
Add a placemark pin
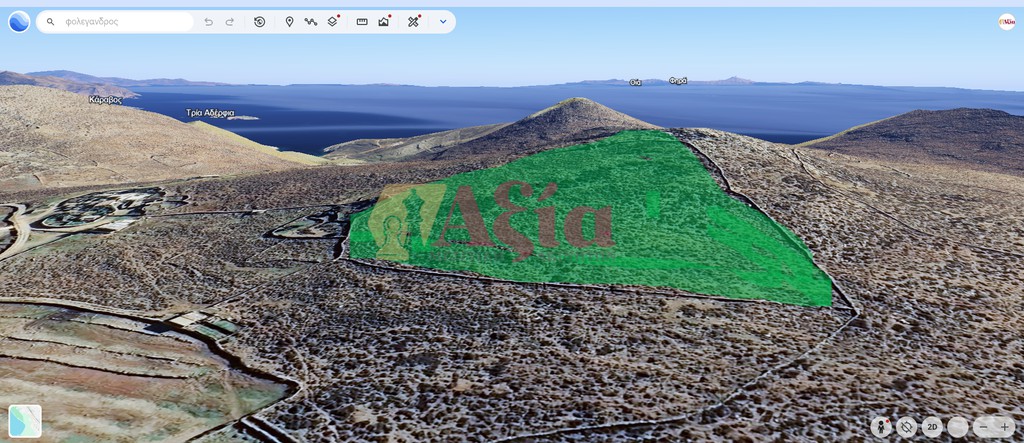[x=289, y=22]
